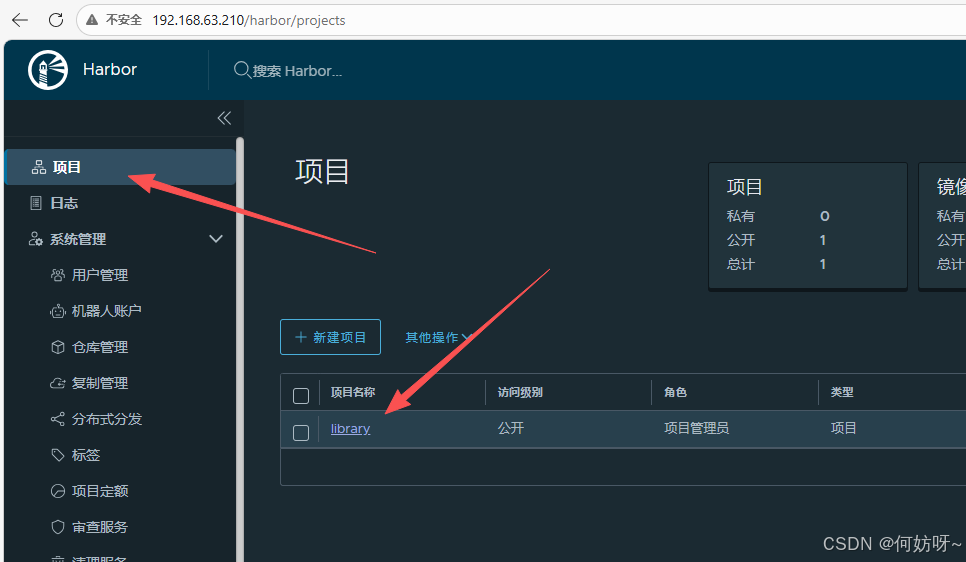Image resolution: width=966 pixels, height=562 pixels.
Task: Click the plus icon in 新建项目
Action: click(301, 337)
